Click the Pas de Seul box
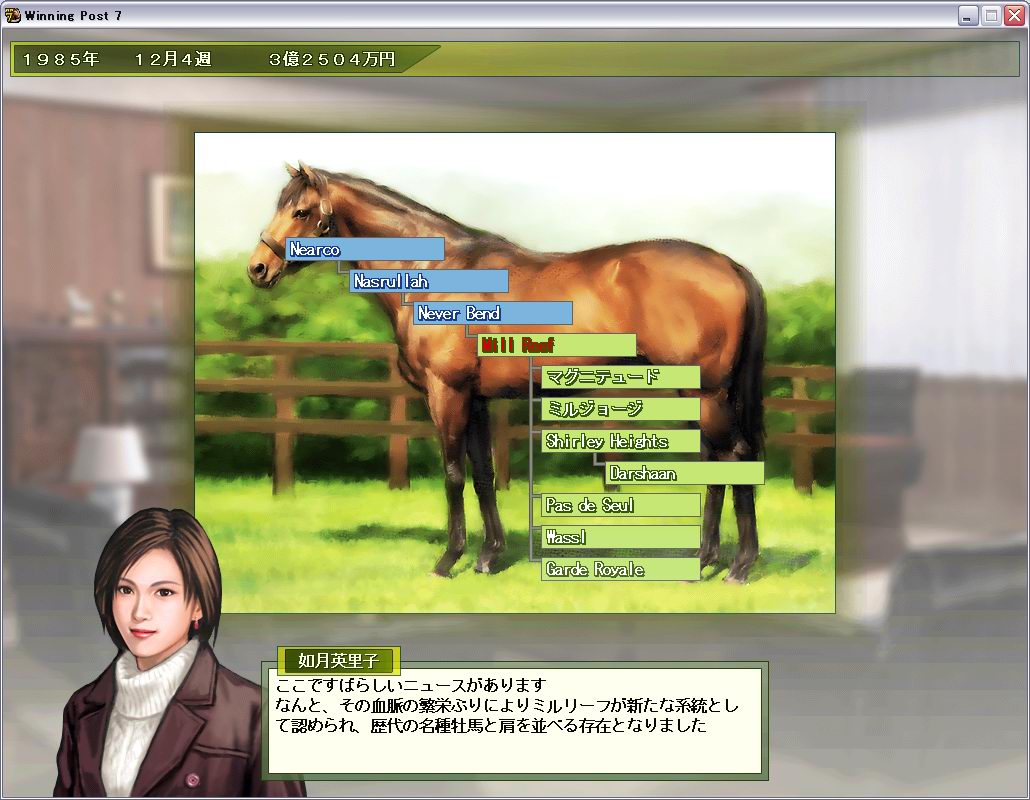Screen dimensions: 1030x800 621,505
